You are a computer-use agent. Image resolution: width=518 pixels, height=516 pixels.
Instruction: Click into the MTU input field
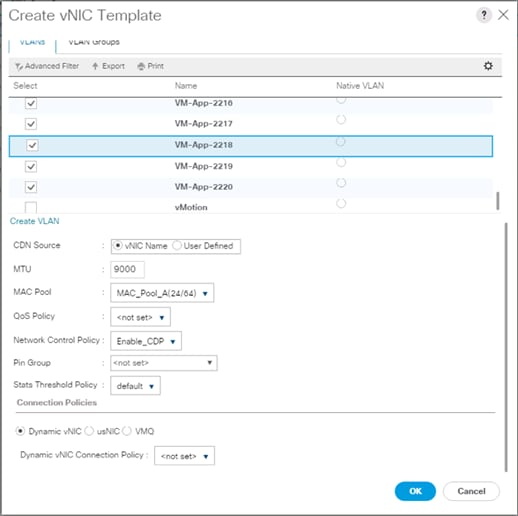pos(127,269)
